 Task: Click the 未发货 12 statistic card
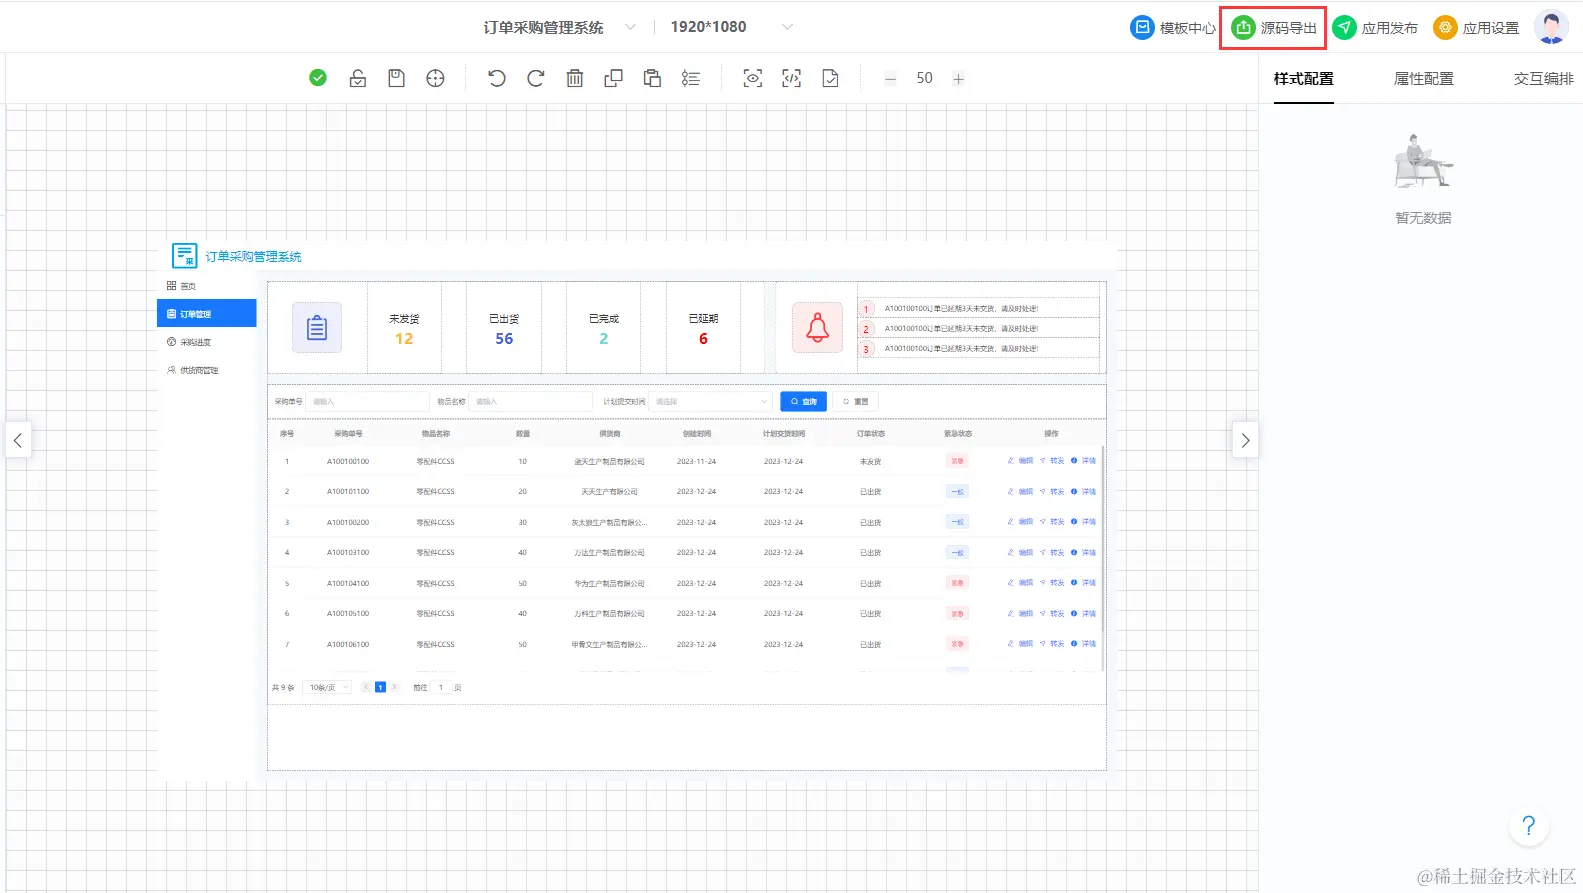click(x=404, y=328)
